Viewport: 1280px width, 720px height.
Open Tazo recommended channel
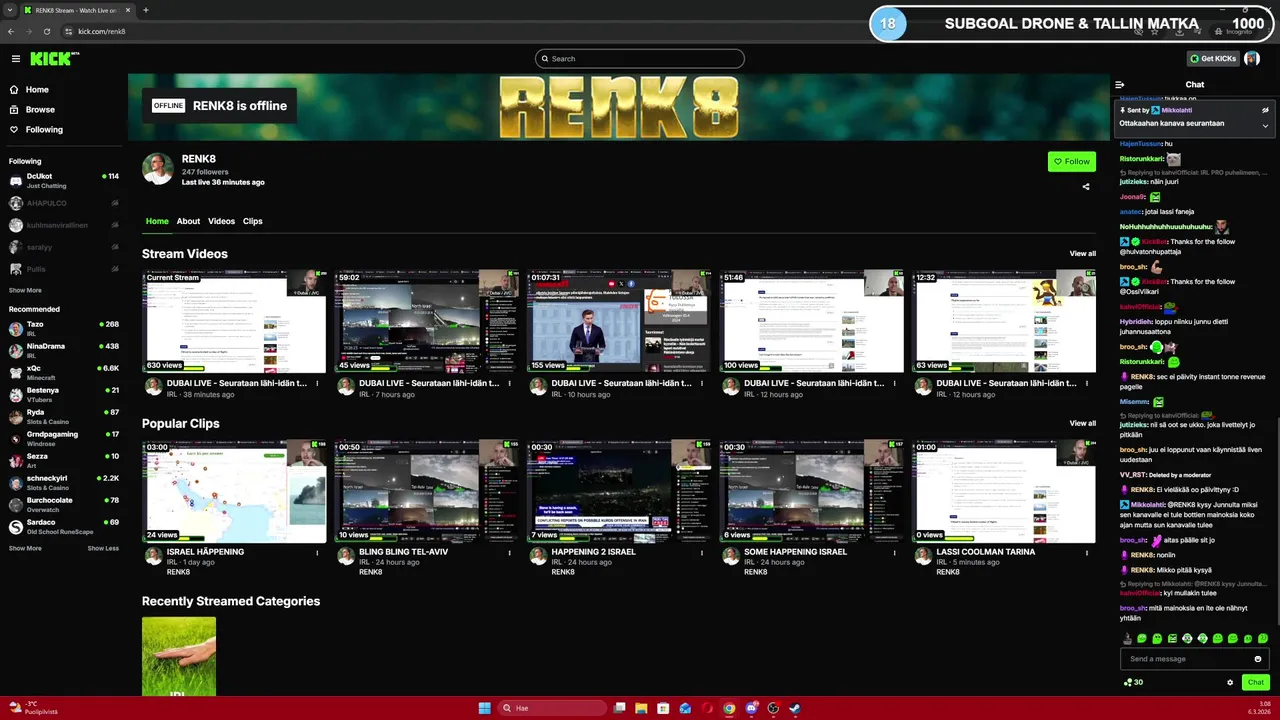click(x=64, y=329)
